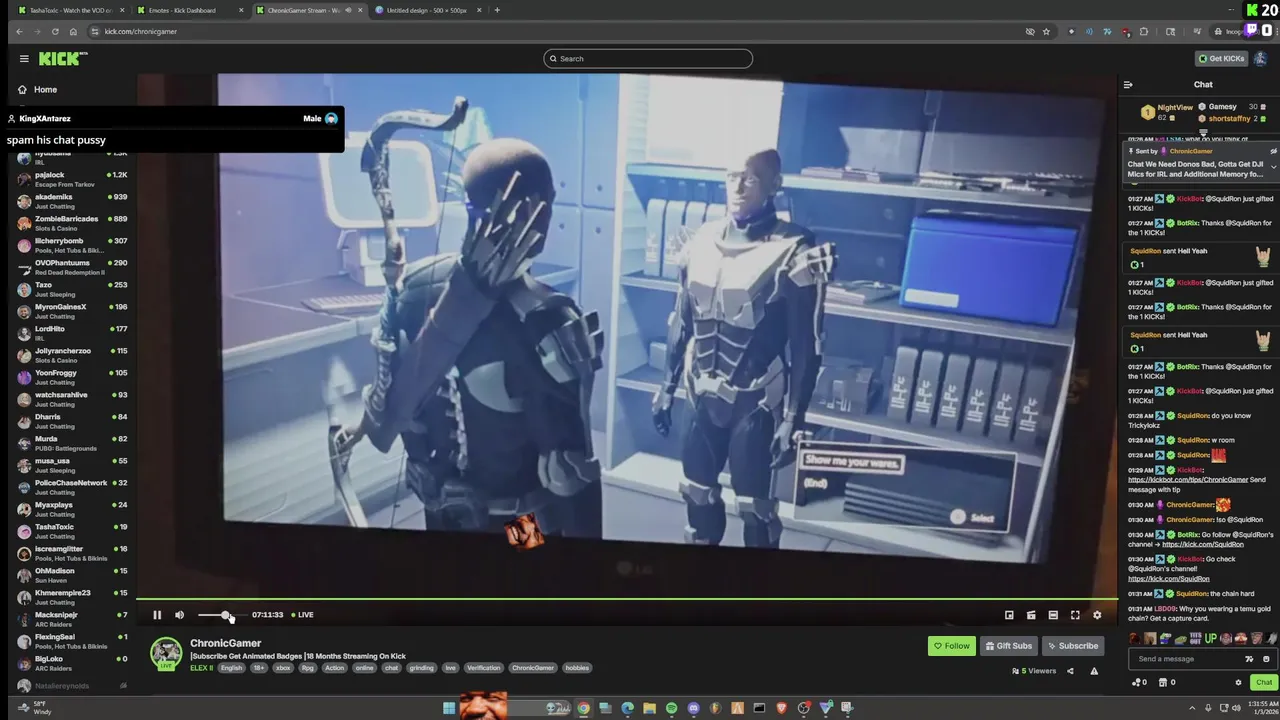Screen dimensions: 1280x720
Task: Share the stream icon
Action: [1070, 671]
